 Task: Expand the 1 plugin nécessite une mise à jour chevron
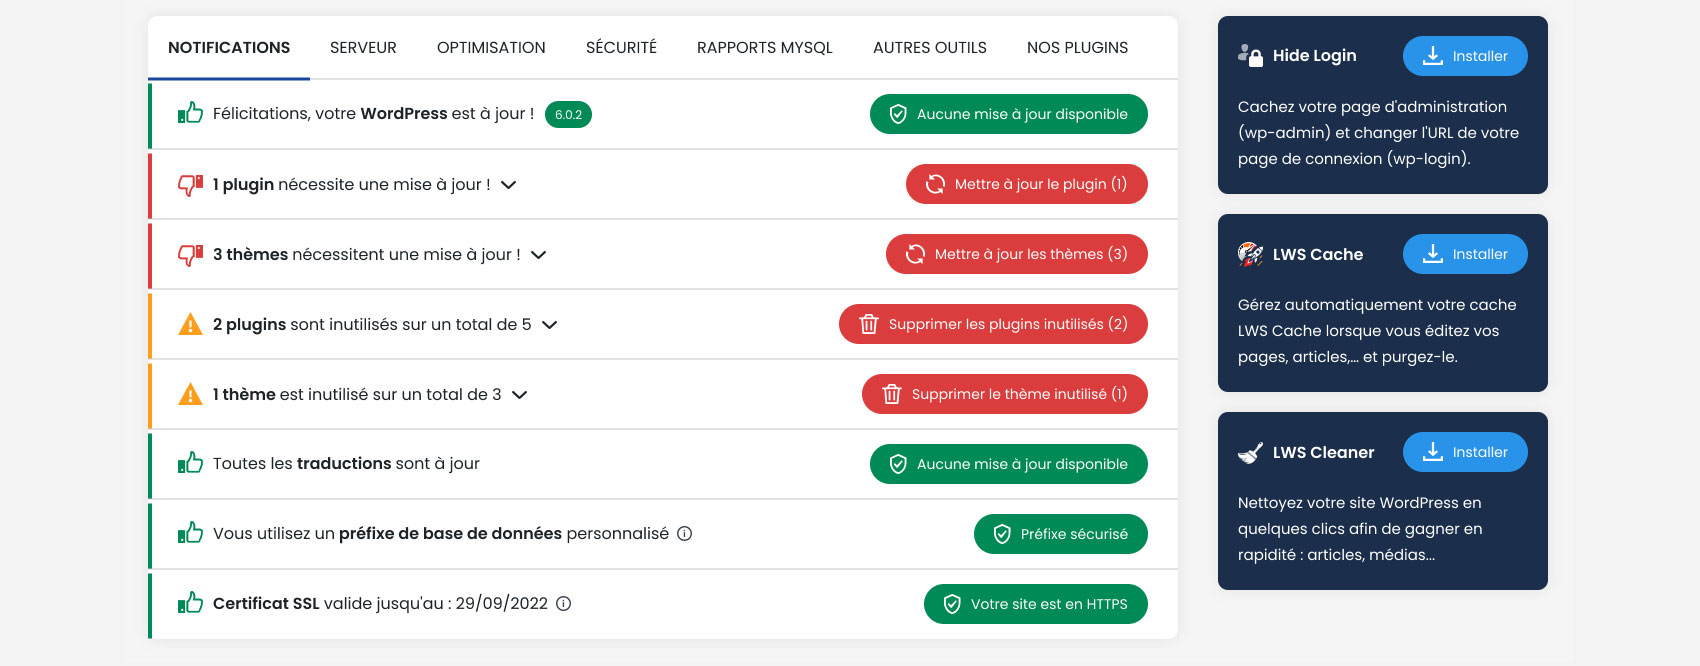tap(508, 185)
